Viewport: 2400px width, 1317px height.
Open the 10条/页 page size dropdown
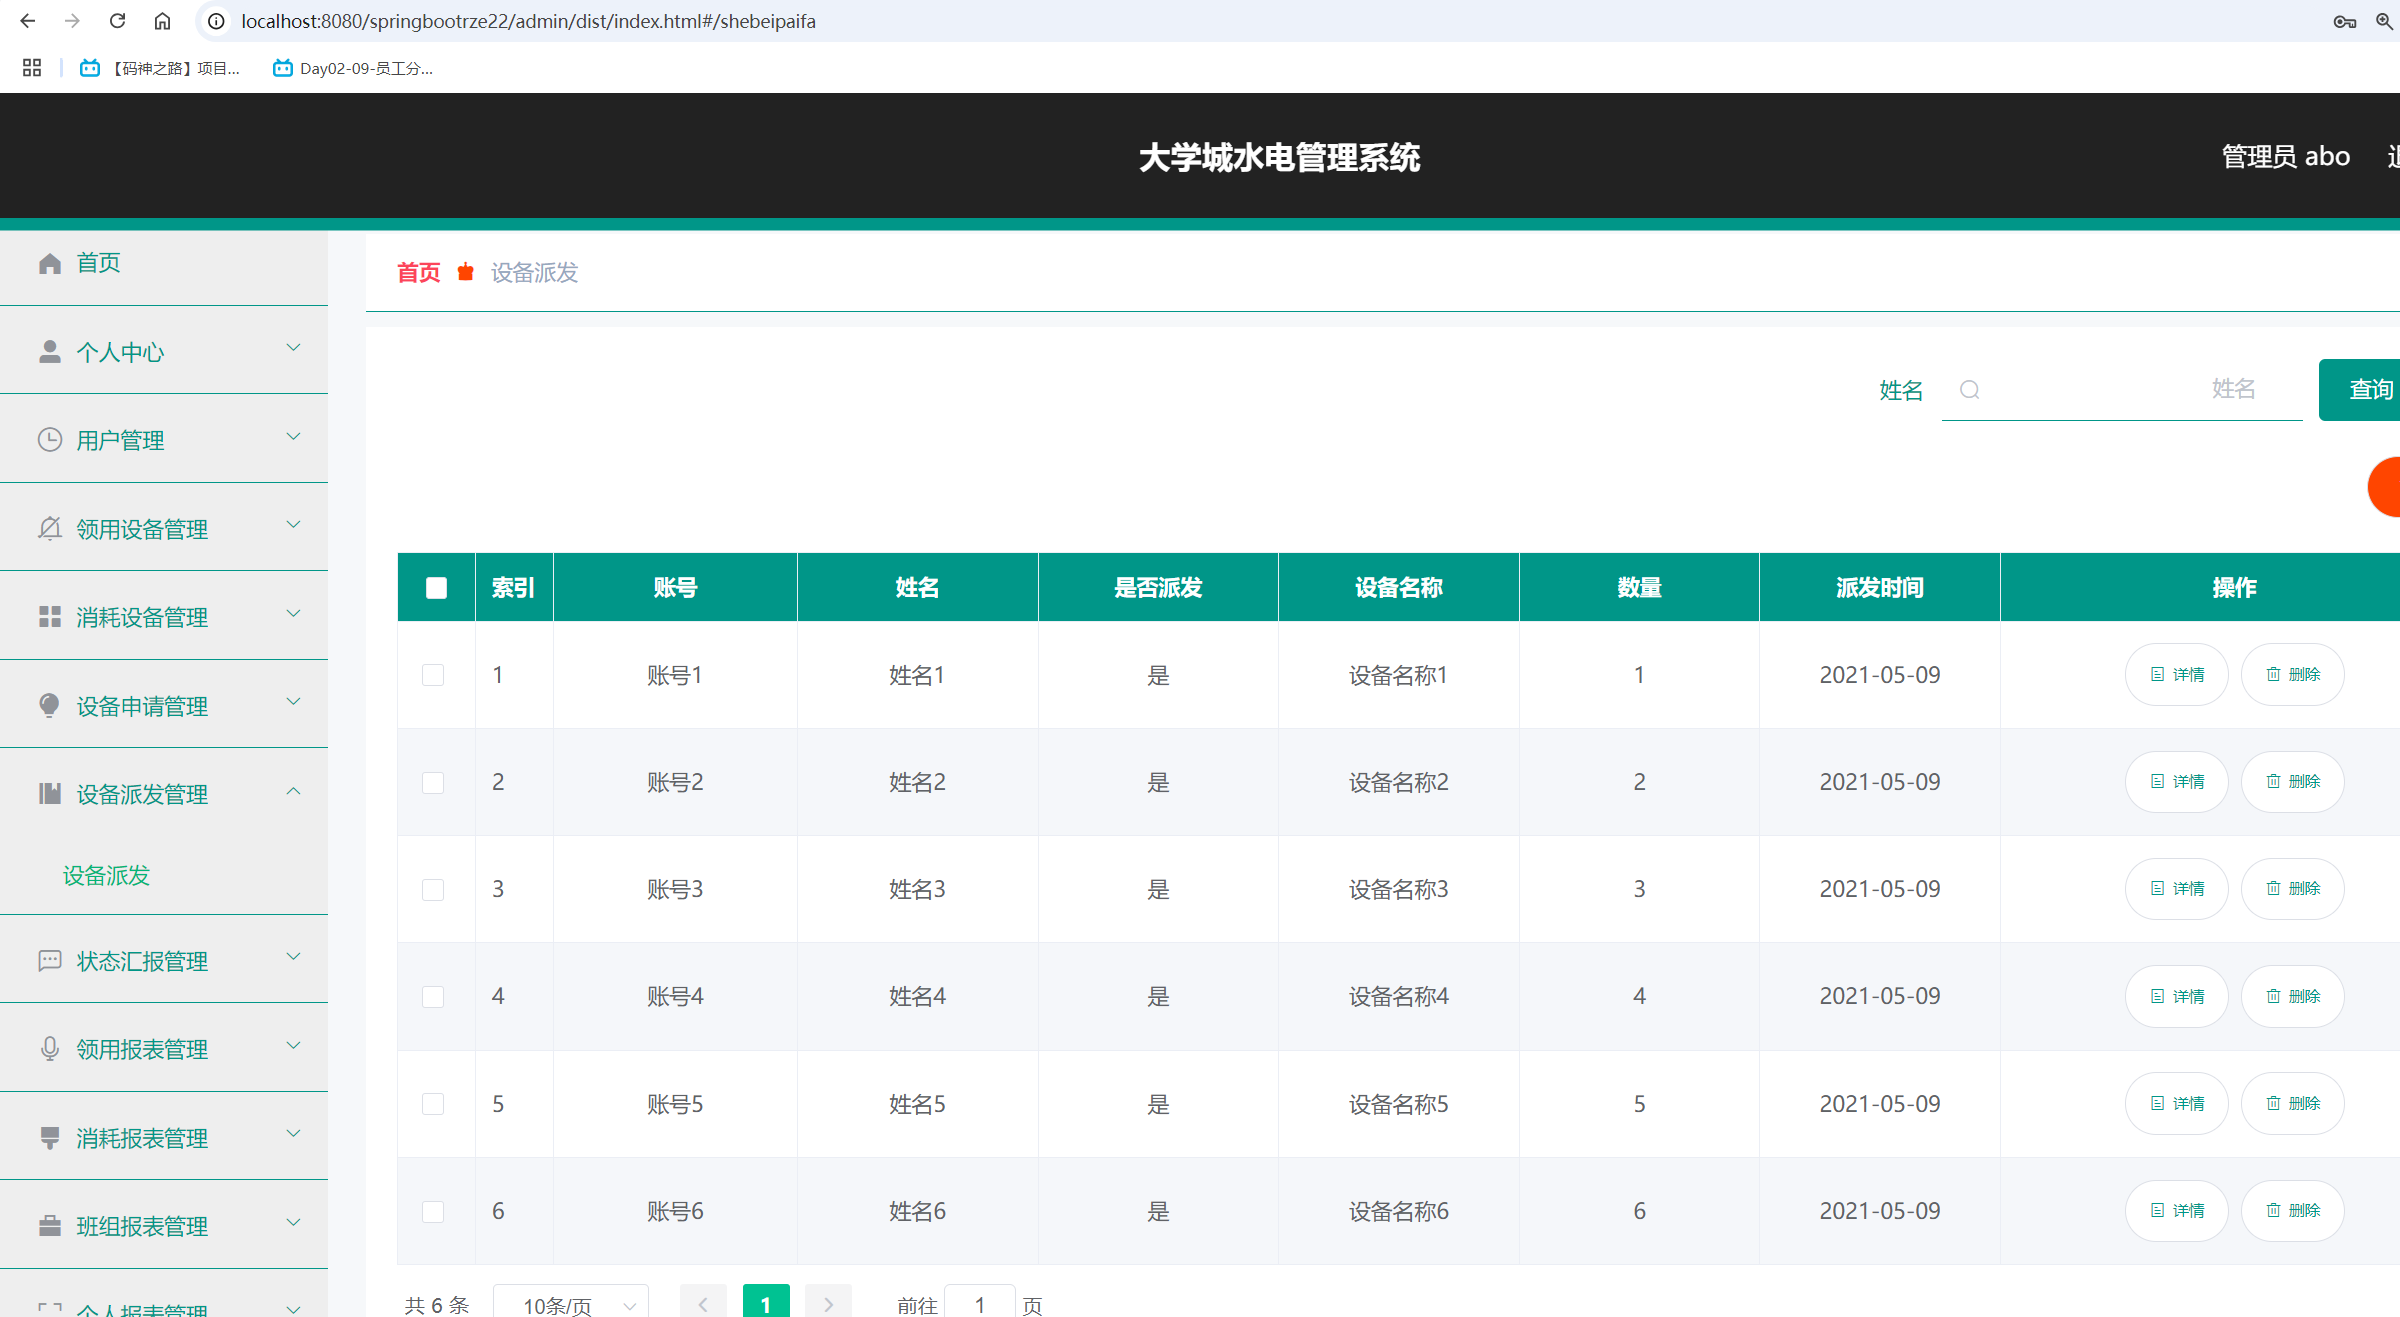569,1305
